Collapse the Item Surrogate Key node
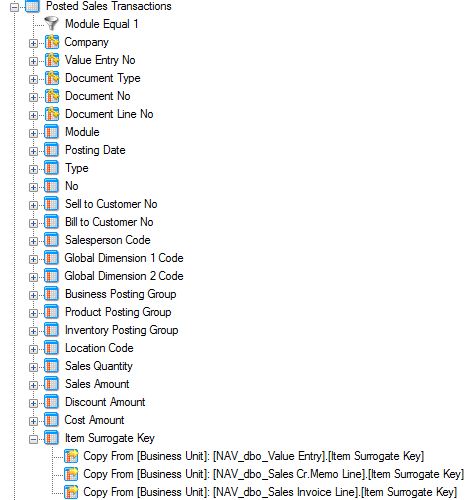 [x=33, y=439]
